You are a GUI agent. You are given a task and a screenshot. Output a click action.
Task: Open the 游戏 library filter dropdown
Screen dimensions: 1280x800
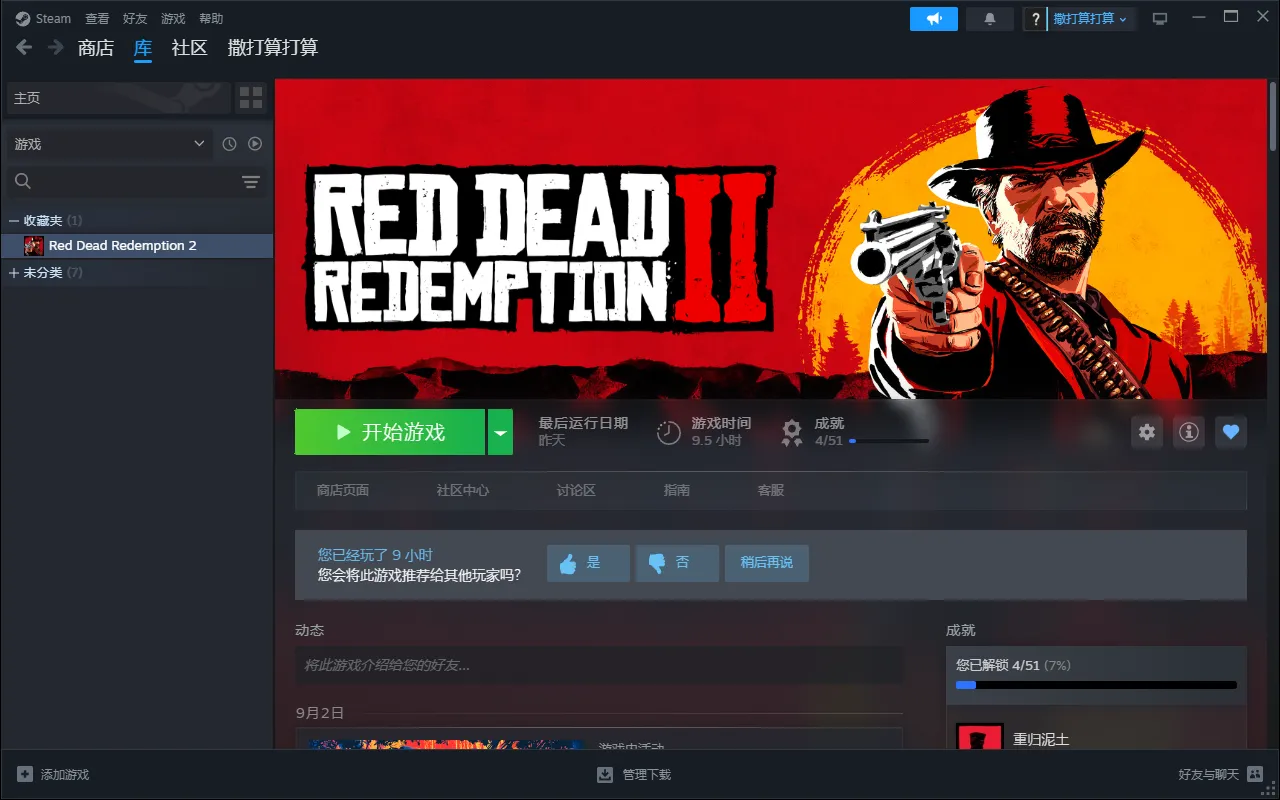coord(108,144)
